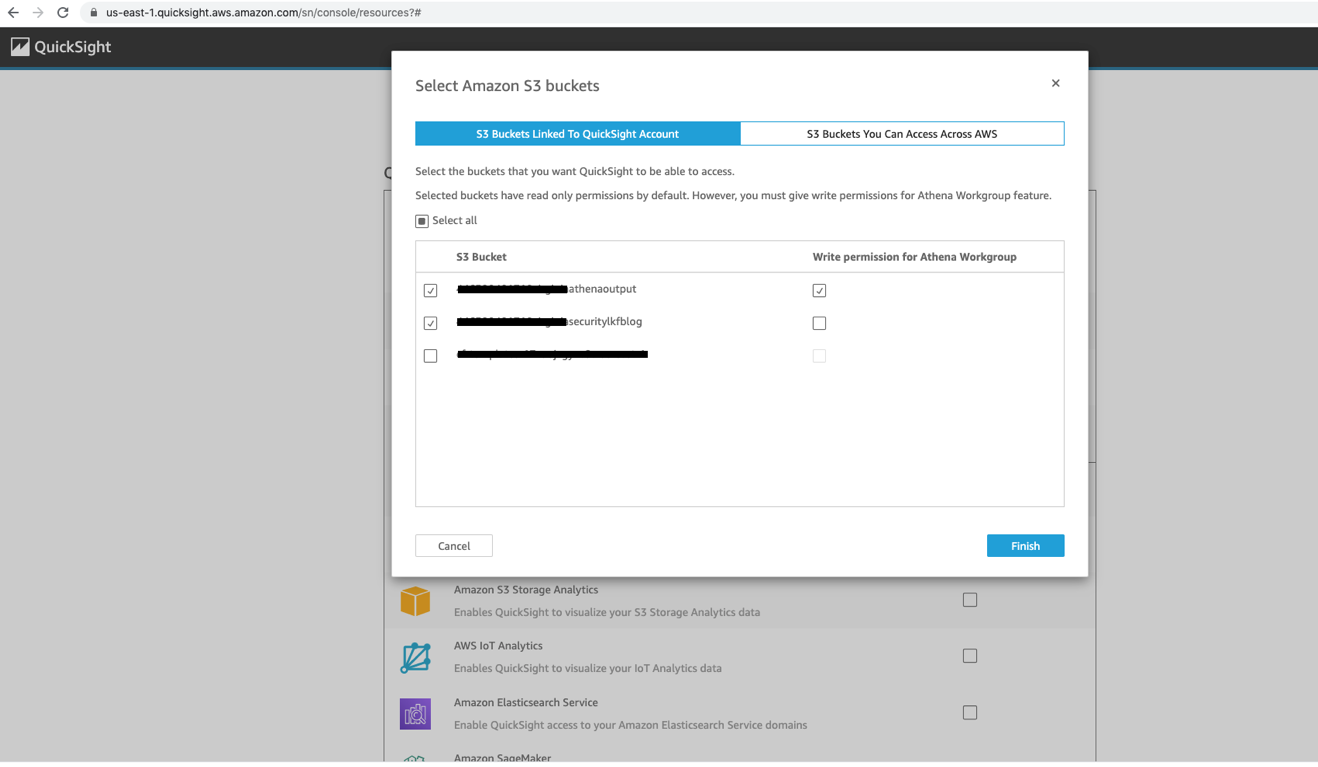Enable Athena write permission for securitylkfblog
This screenshot has height=767, width=1318.
(x=819, y=323)
